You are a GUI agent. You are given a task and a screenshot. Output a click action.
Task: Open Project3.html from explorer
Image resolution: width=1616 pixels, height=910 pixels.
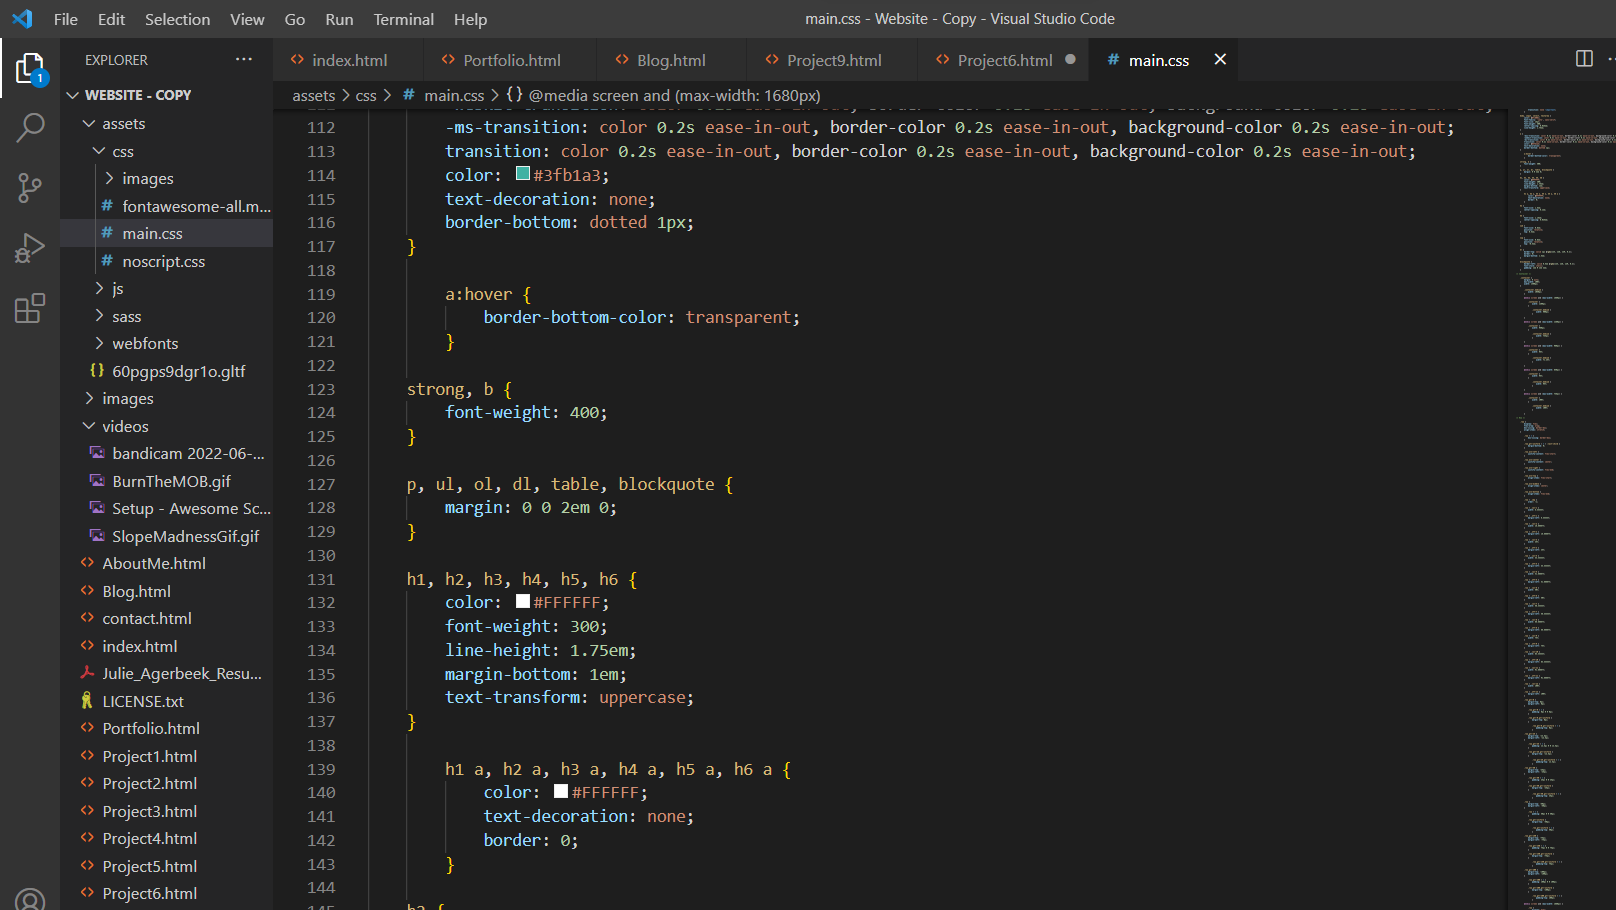click(166, 811)
